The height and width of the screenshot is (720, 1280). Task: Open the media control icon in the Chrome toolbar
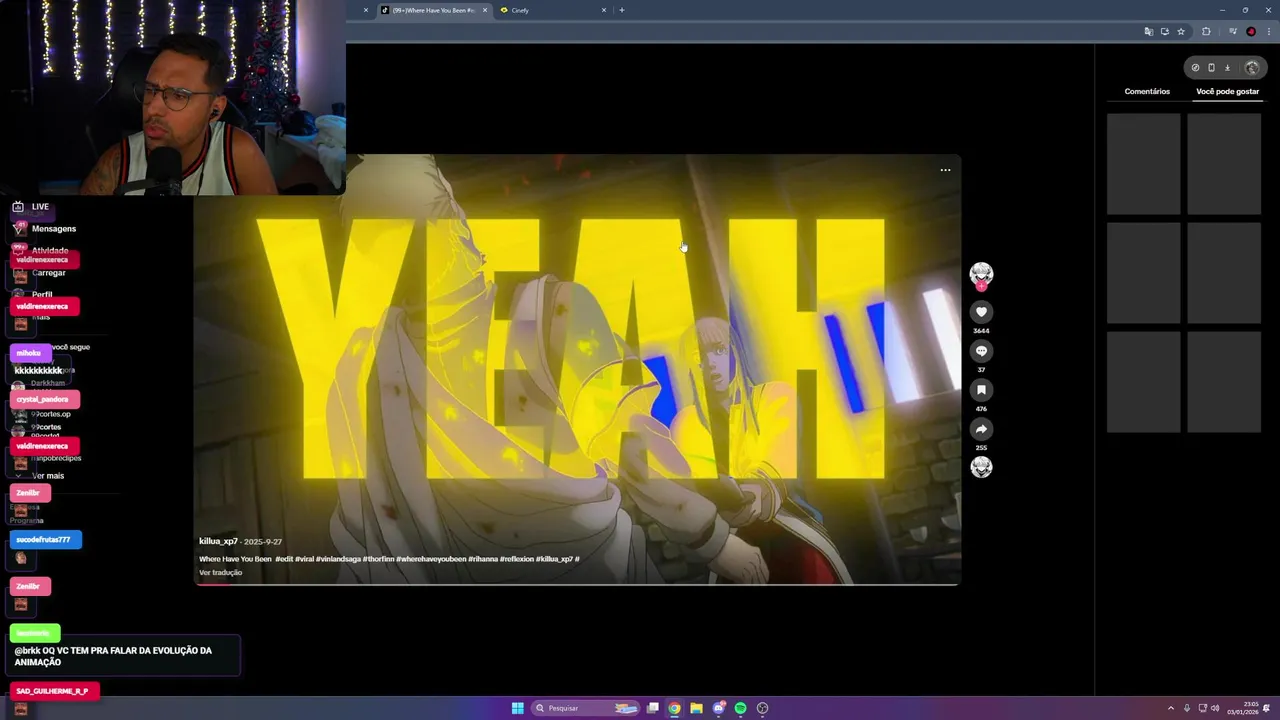(1233, 32)
